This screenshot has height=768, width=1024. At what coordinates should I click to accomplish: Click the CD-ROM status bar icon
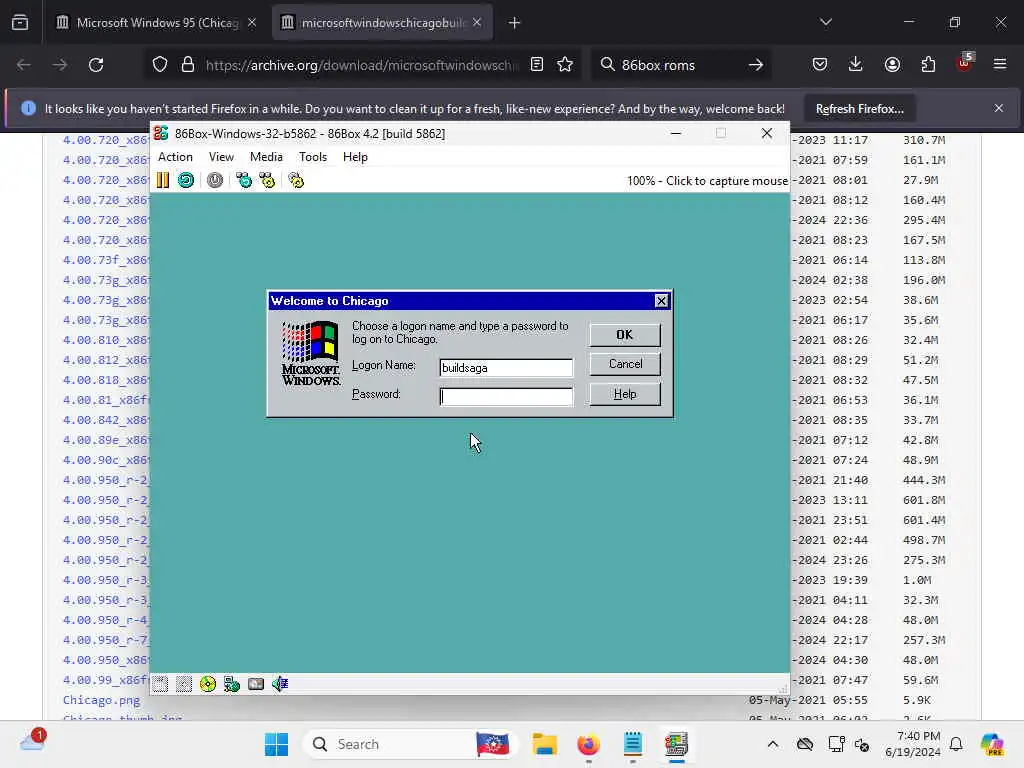coord(208,684)
